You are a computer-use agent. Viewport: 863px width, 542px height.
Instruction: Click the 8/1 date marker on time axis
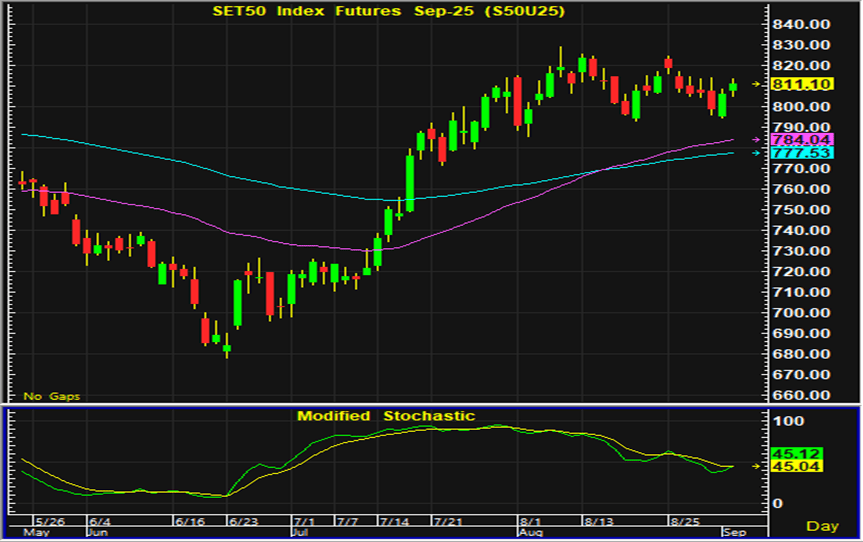[532, 522]
